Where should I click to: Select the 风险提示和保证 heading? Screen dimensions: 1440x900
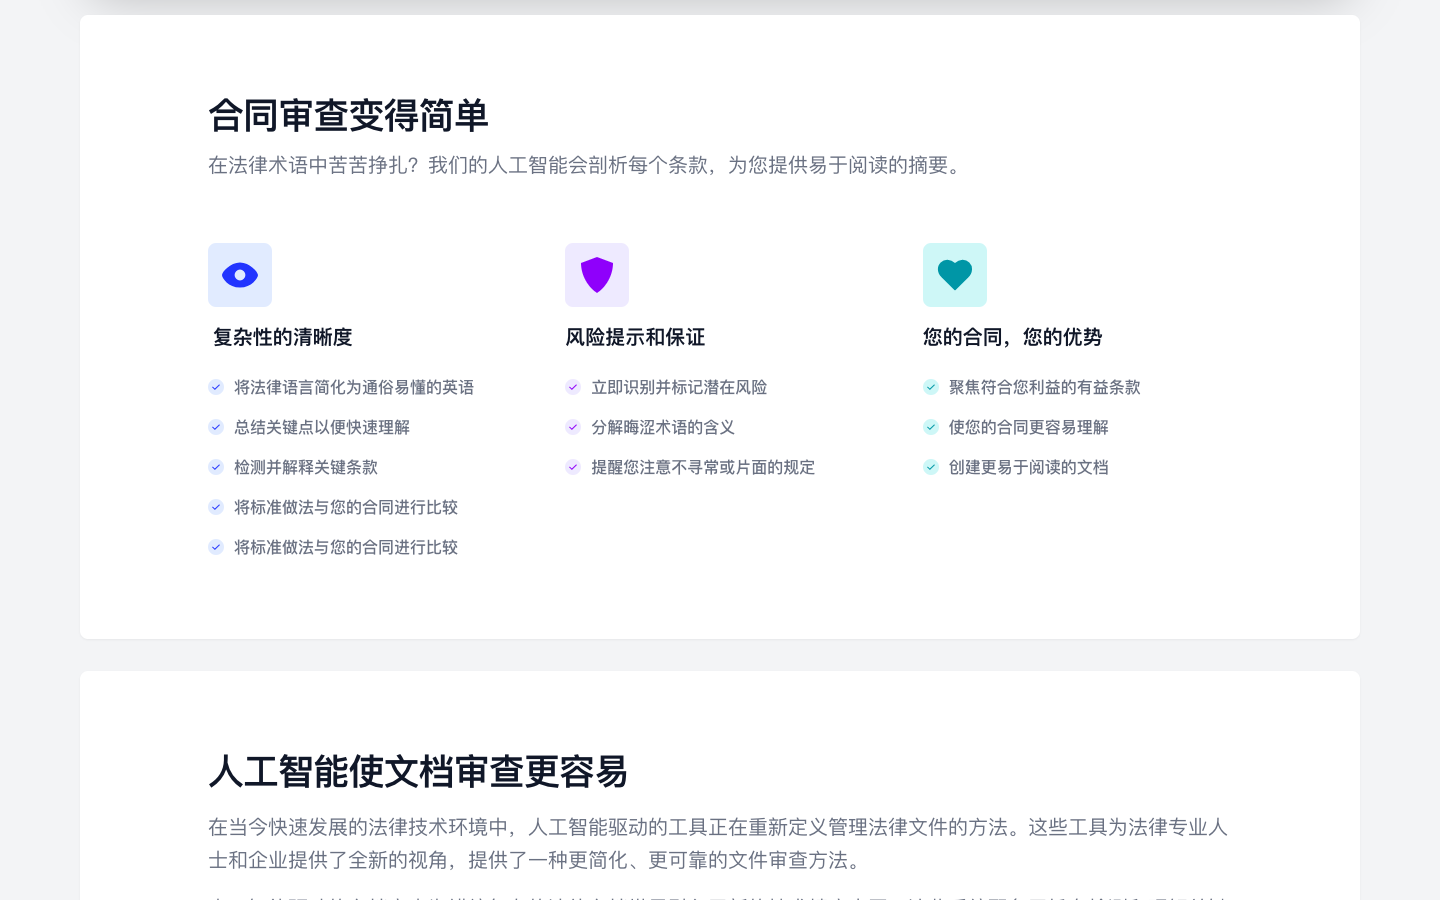coord(635,337)
